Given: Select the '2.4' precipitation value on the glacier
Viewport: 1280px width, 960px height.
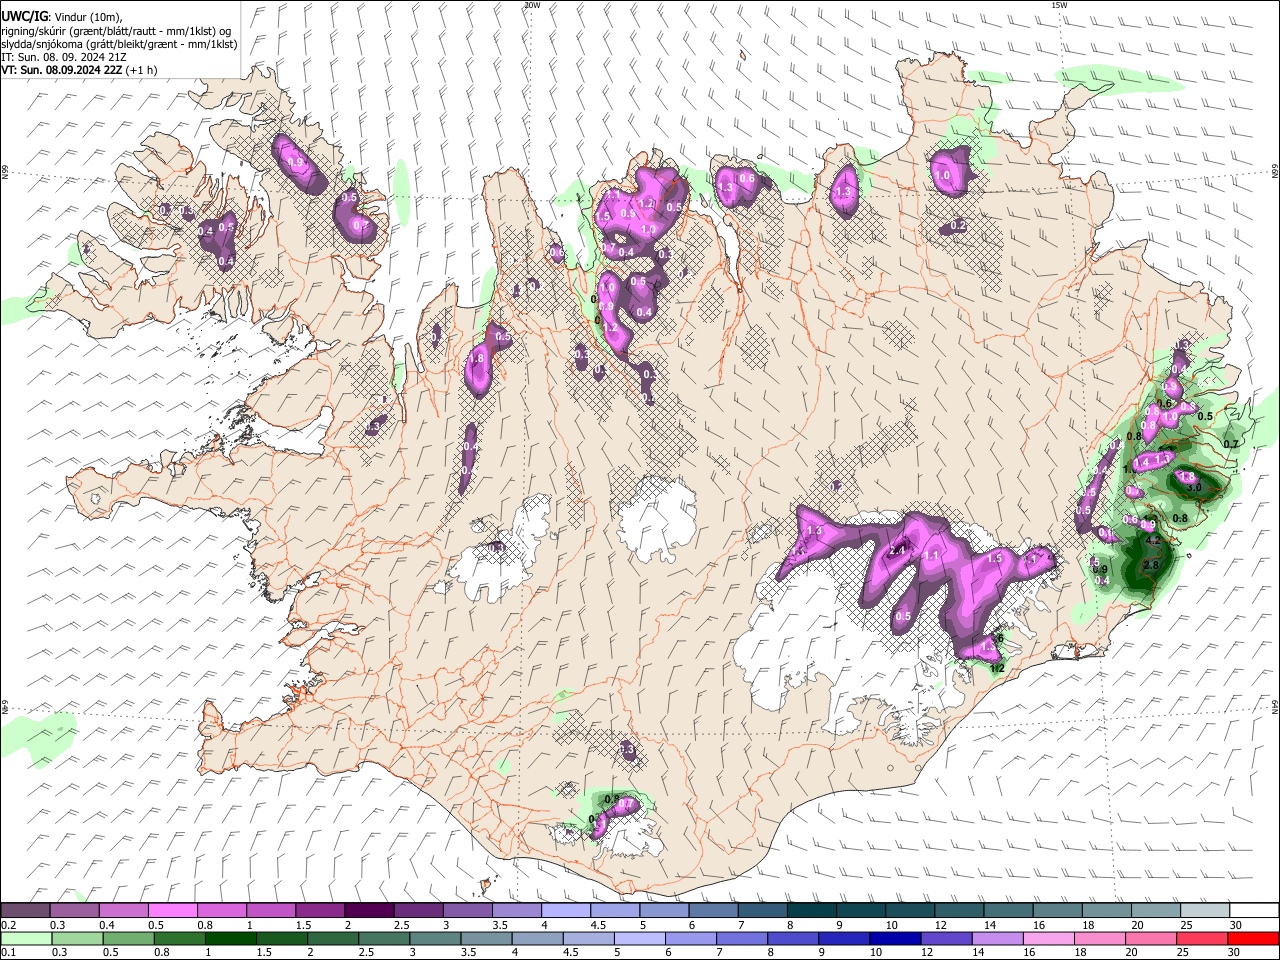Looking at the screenshot, I should [897, 551].
